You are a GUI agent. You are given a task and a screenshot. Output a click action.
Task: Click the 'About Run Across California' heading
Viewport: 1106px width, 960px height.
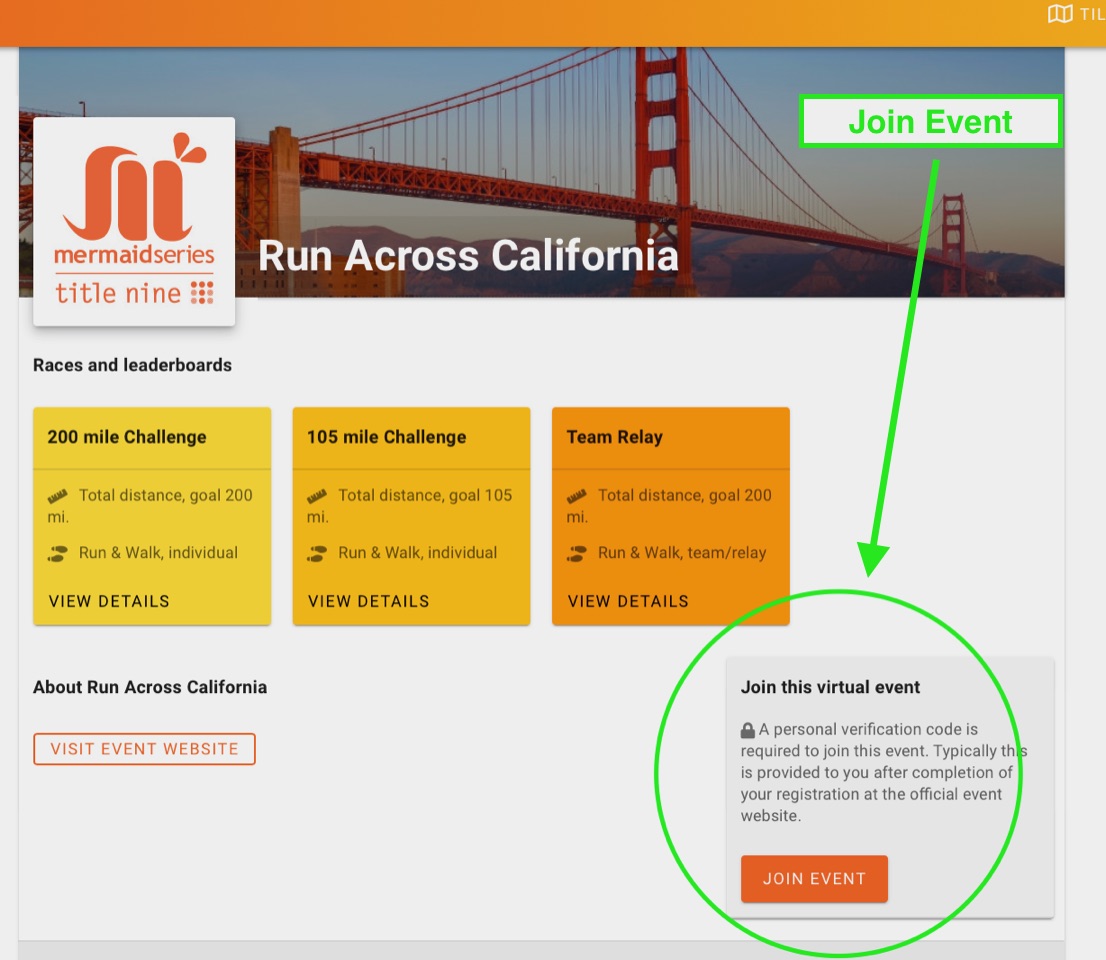click(x=150, y=687)
